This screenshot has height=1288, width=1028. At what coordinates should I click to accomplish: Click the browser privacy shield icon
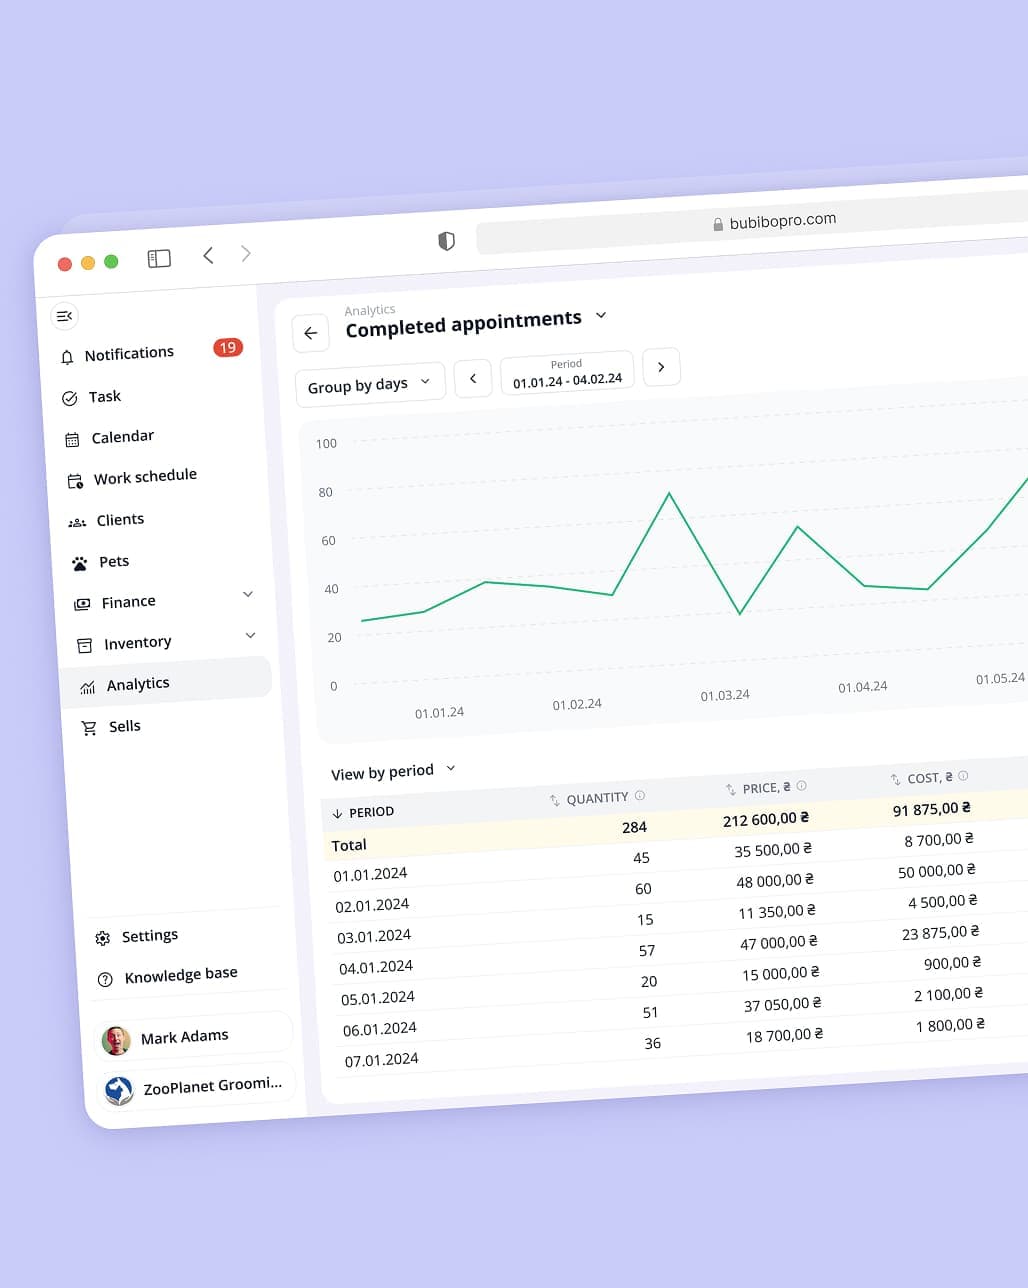pos(446,241)
